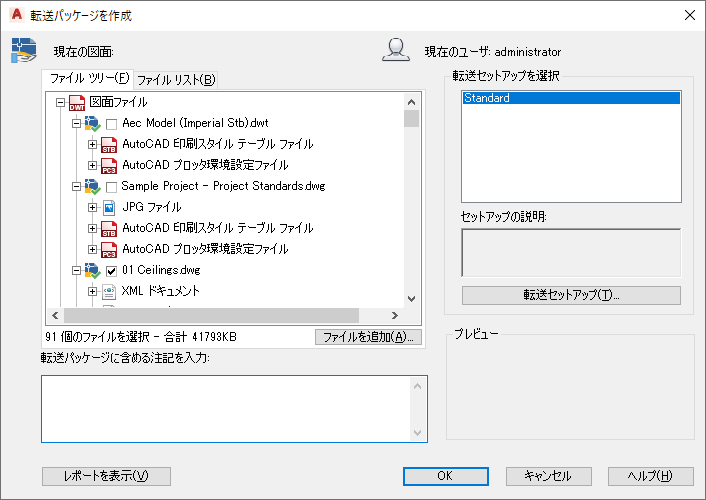Select the 図面ファイル tree label

(x=118, y=102)
